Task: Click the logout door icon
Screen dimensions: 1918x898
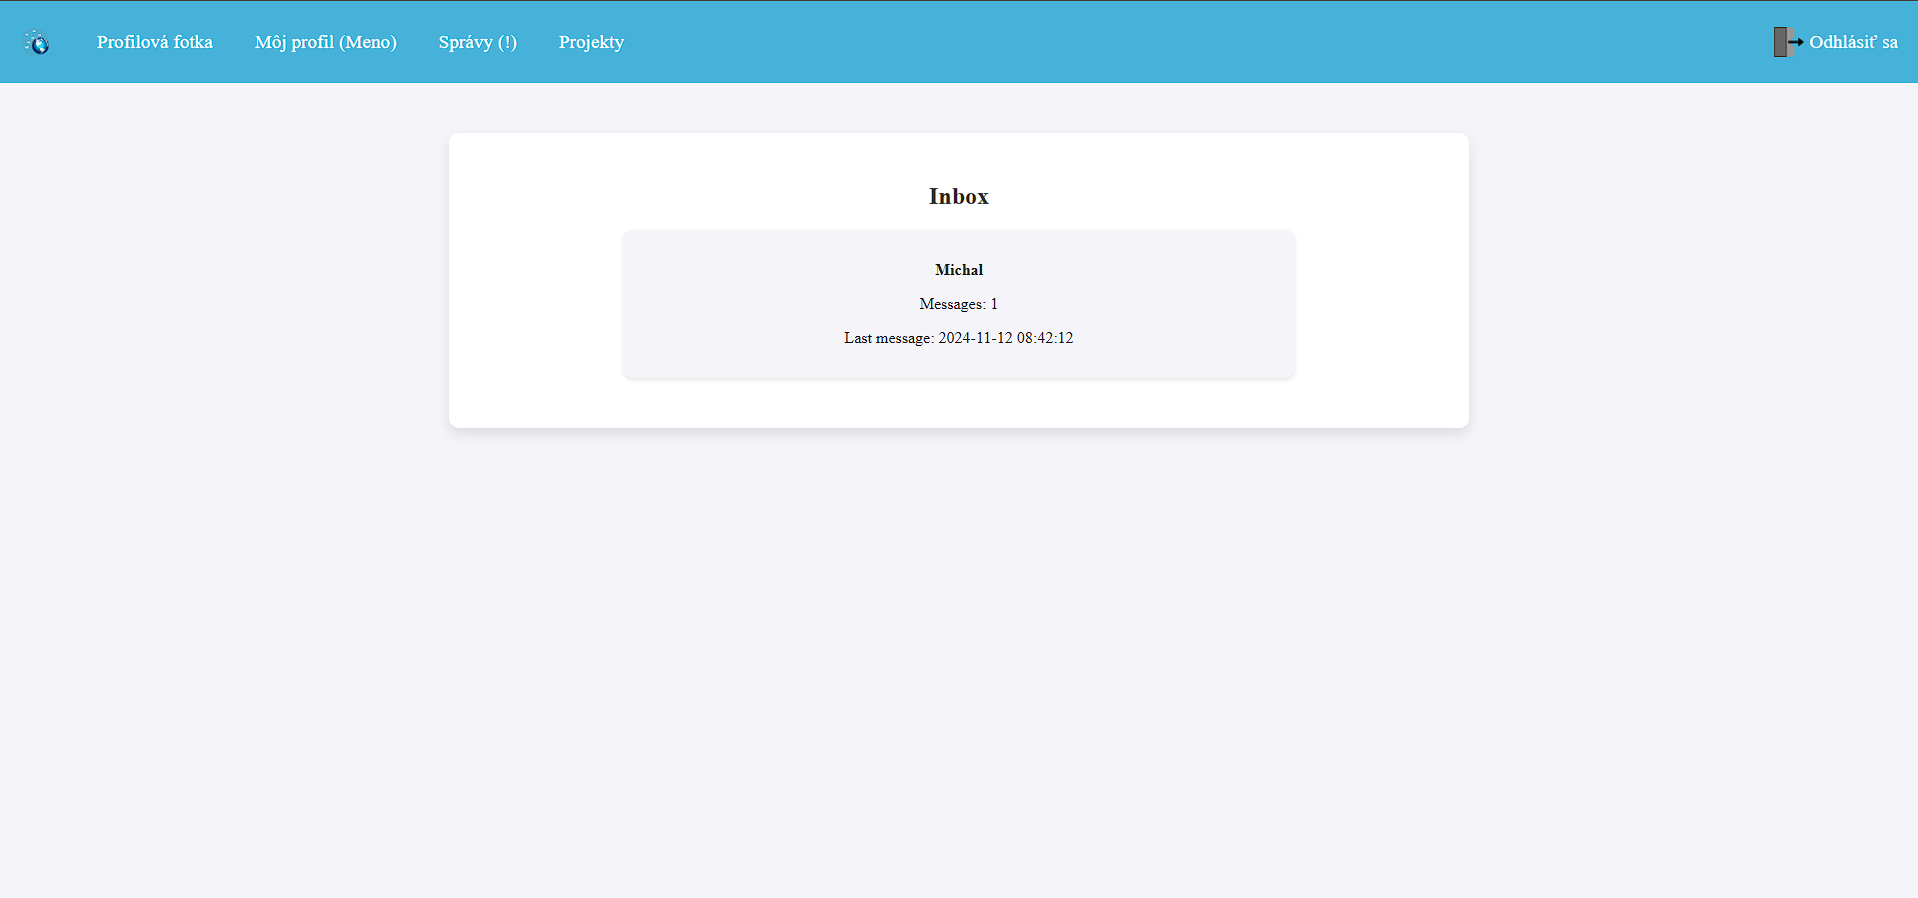Action: 1788,42
